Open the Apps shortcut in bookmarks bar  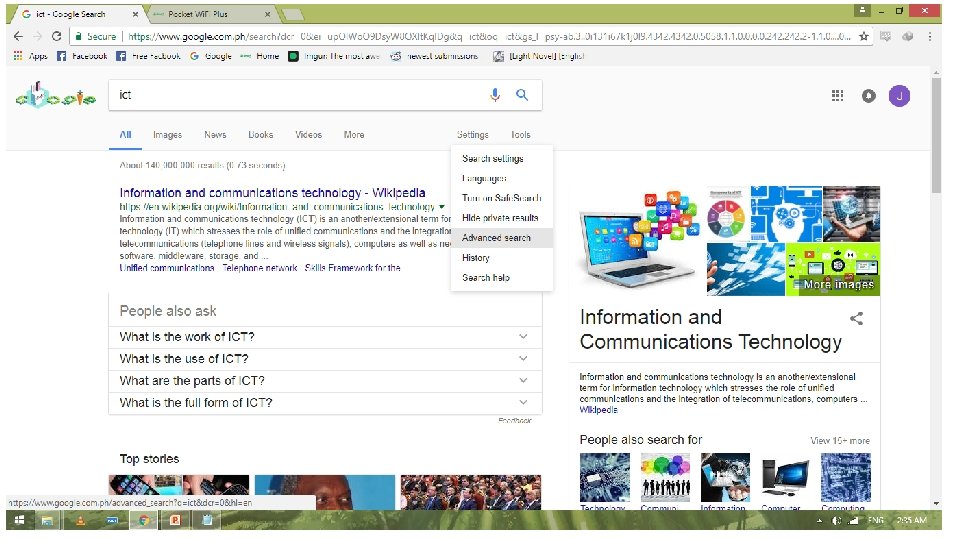(x=31, y=56)
